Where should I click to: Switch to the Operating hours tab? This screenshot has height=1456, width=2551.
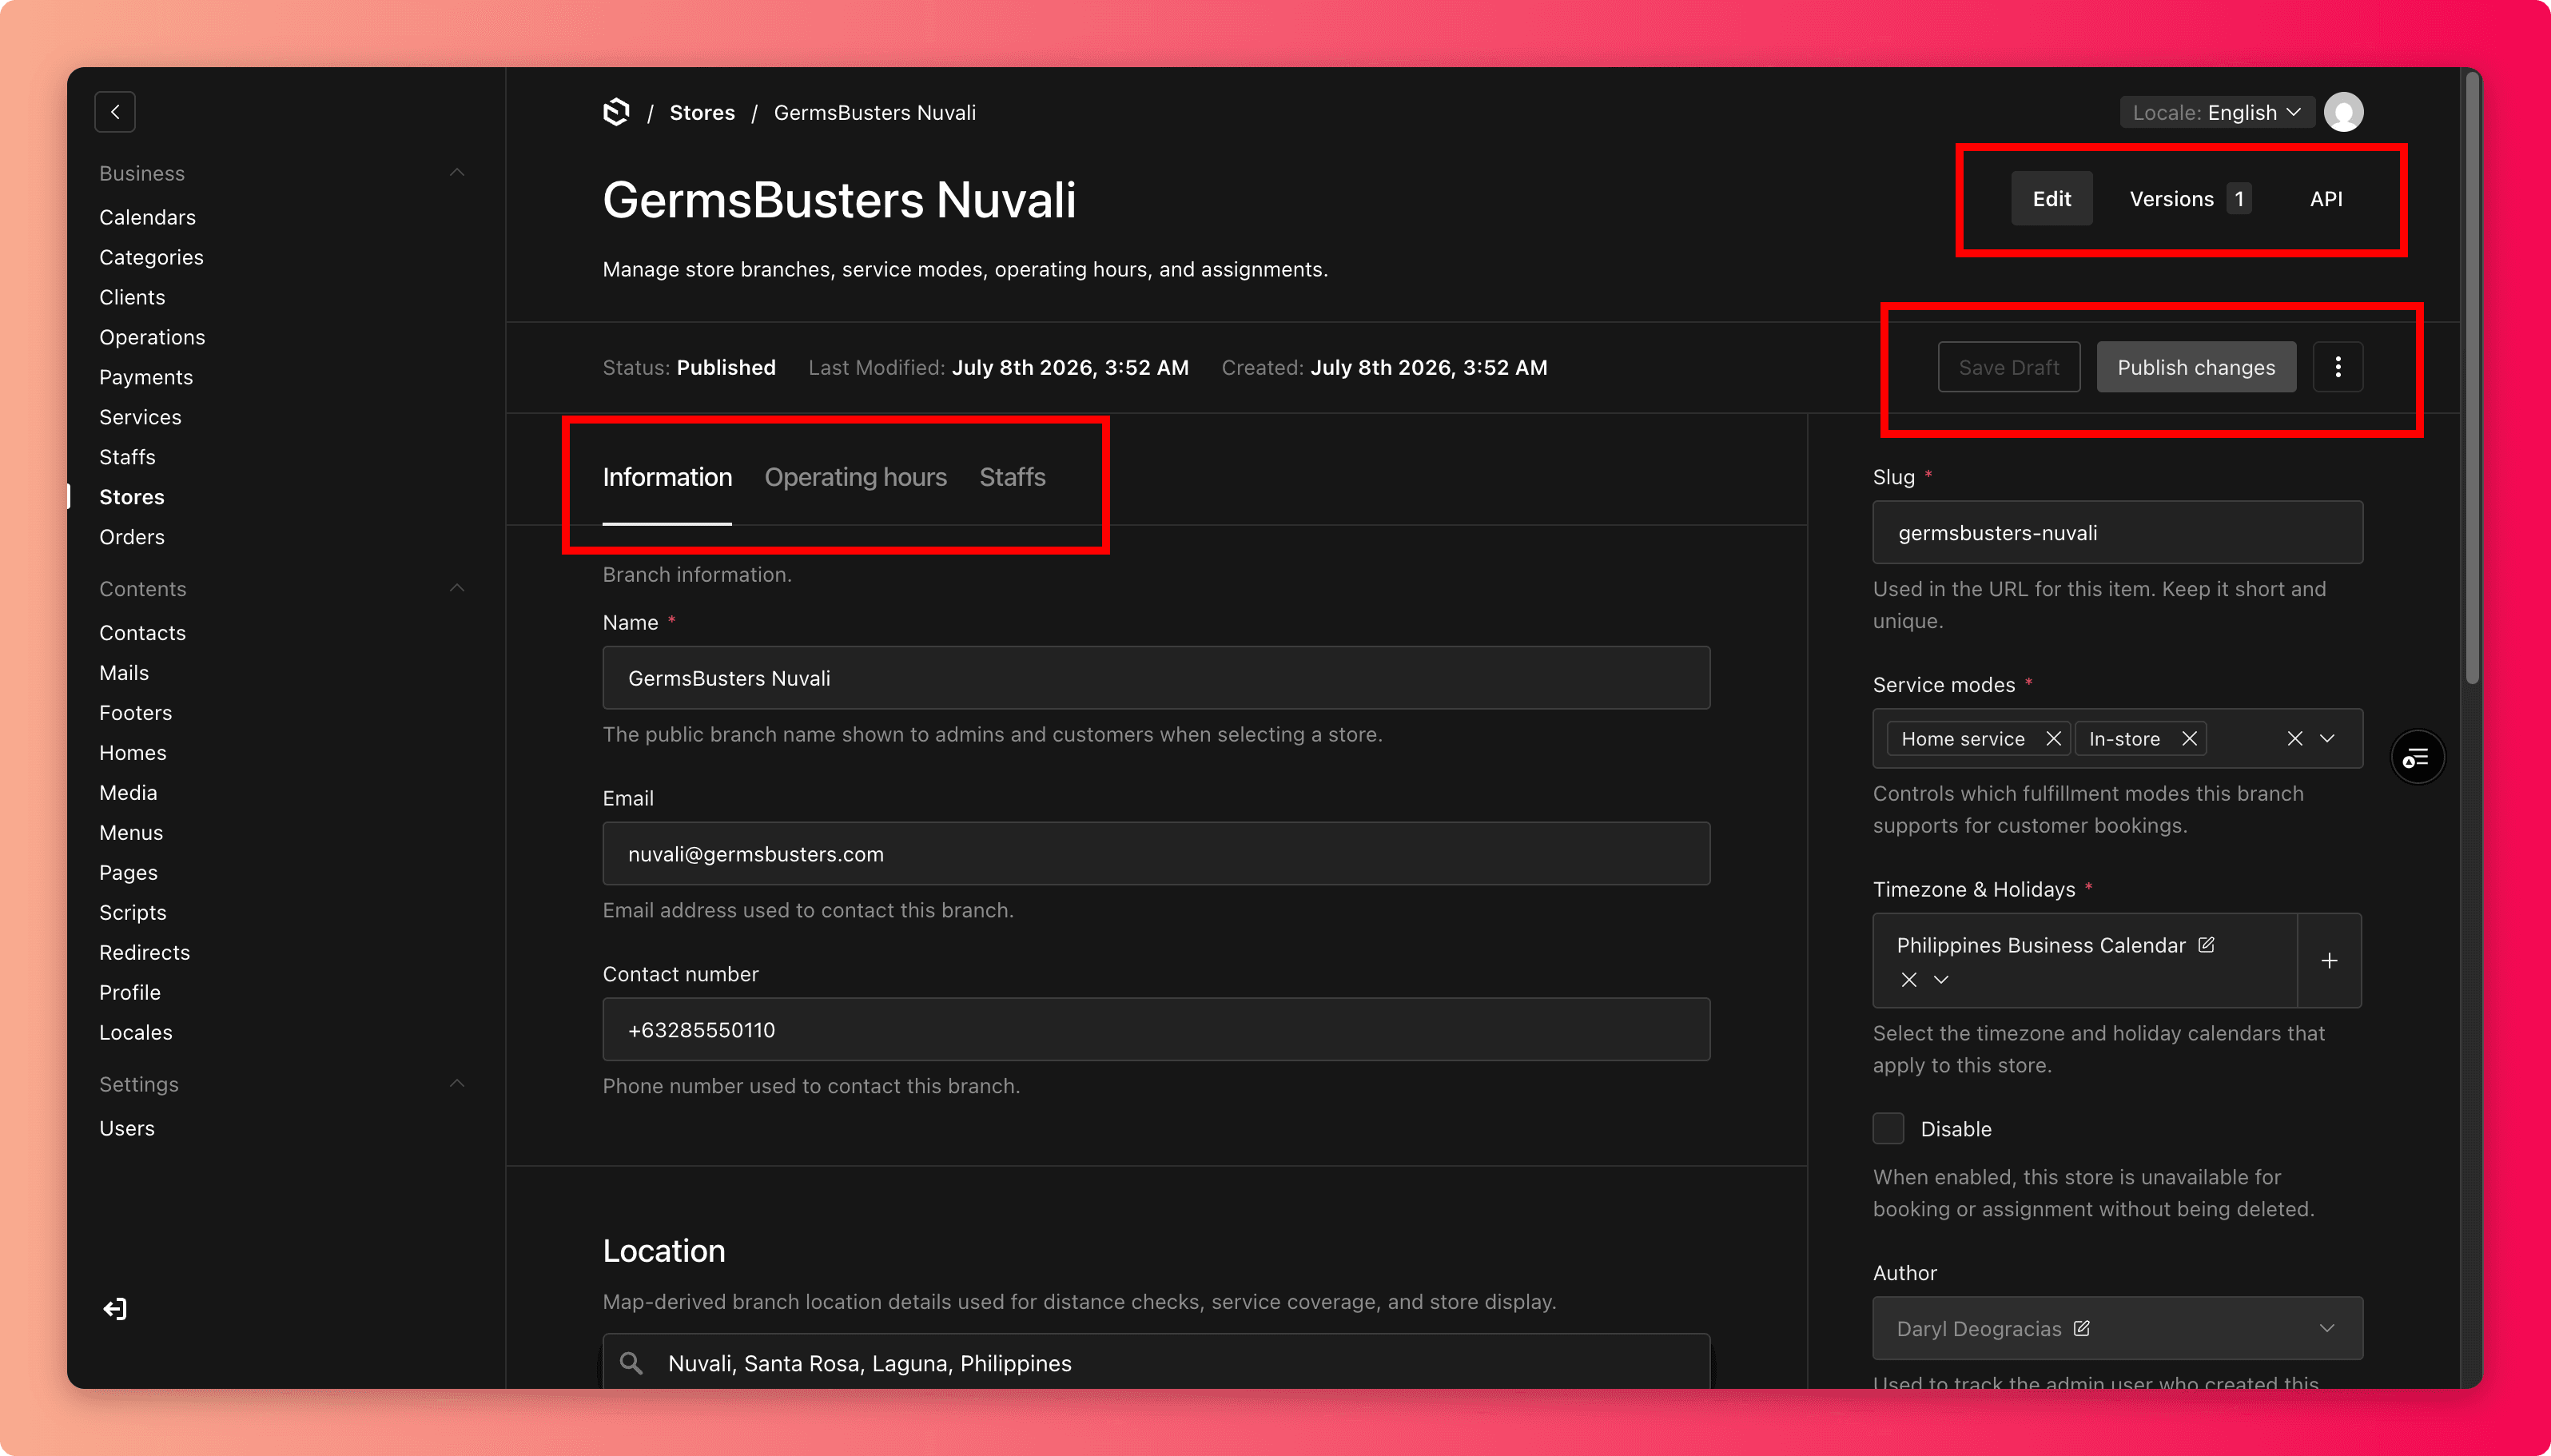(855, 477)
